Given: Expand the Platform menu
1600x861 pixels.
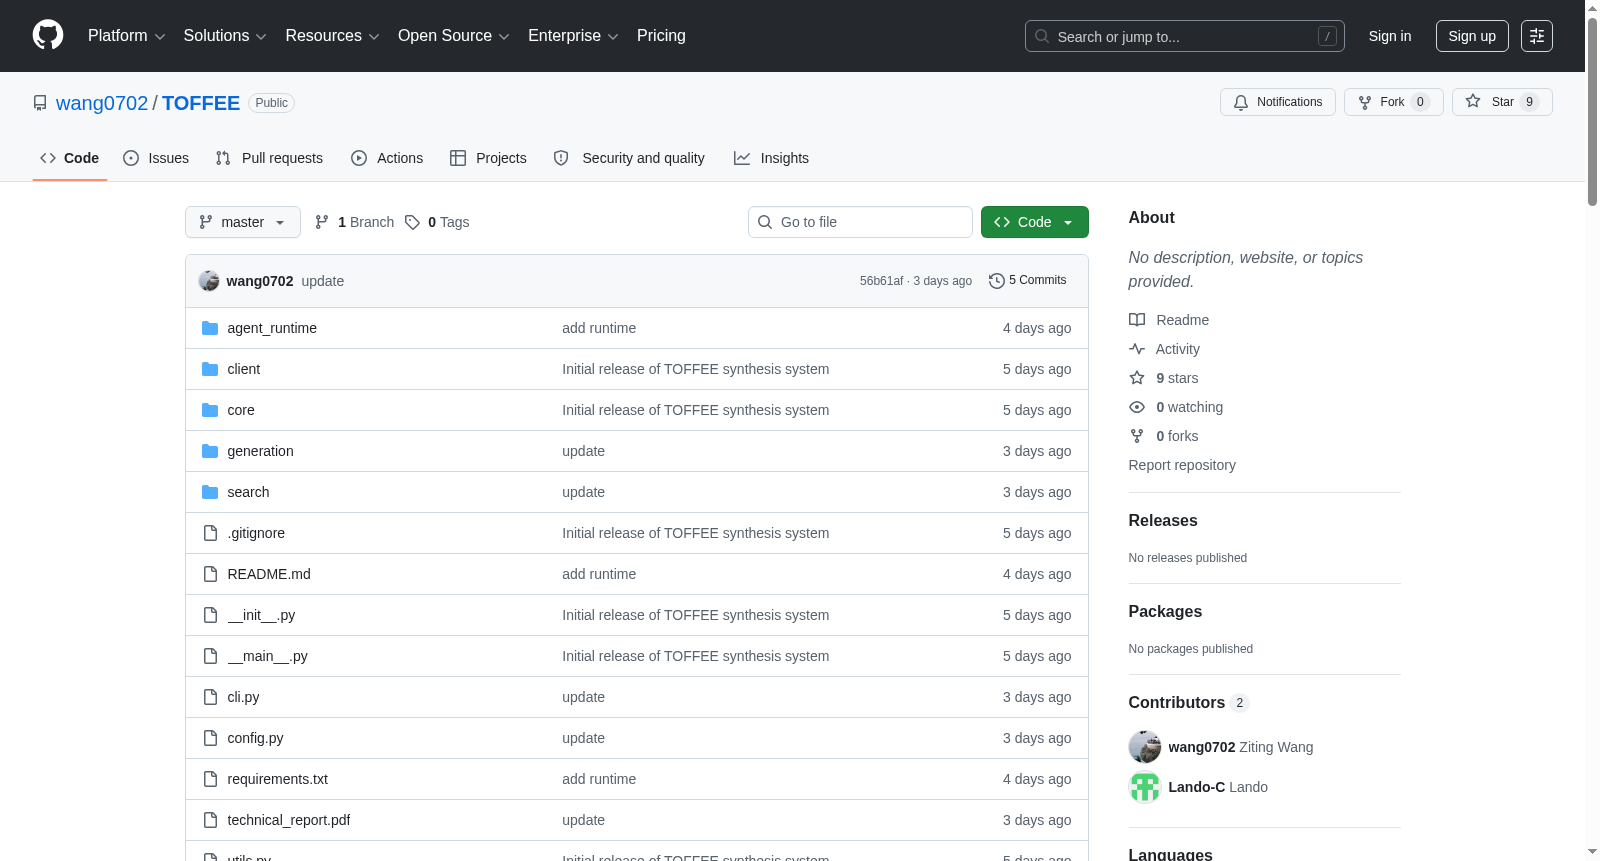Looking at the screenshot, I should 126,35.
